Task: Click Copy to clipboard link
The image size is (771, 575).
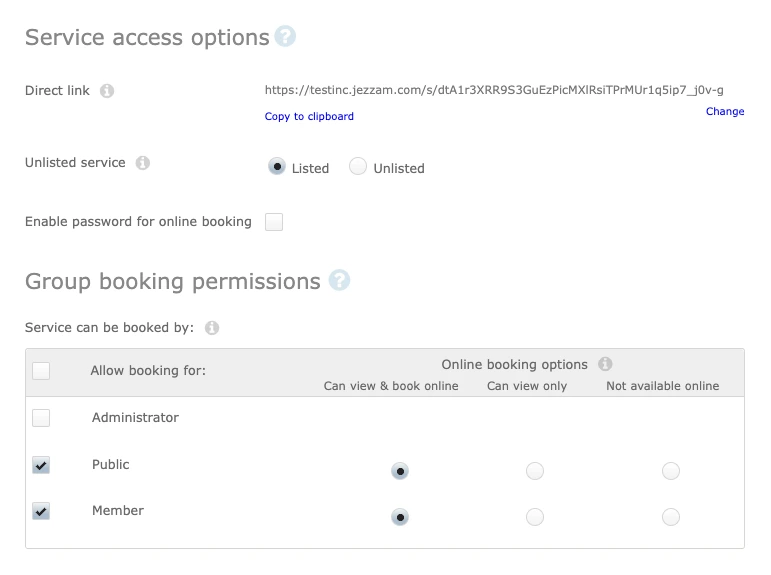Action: 309,117
